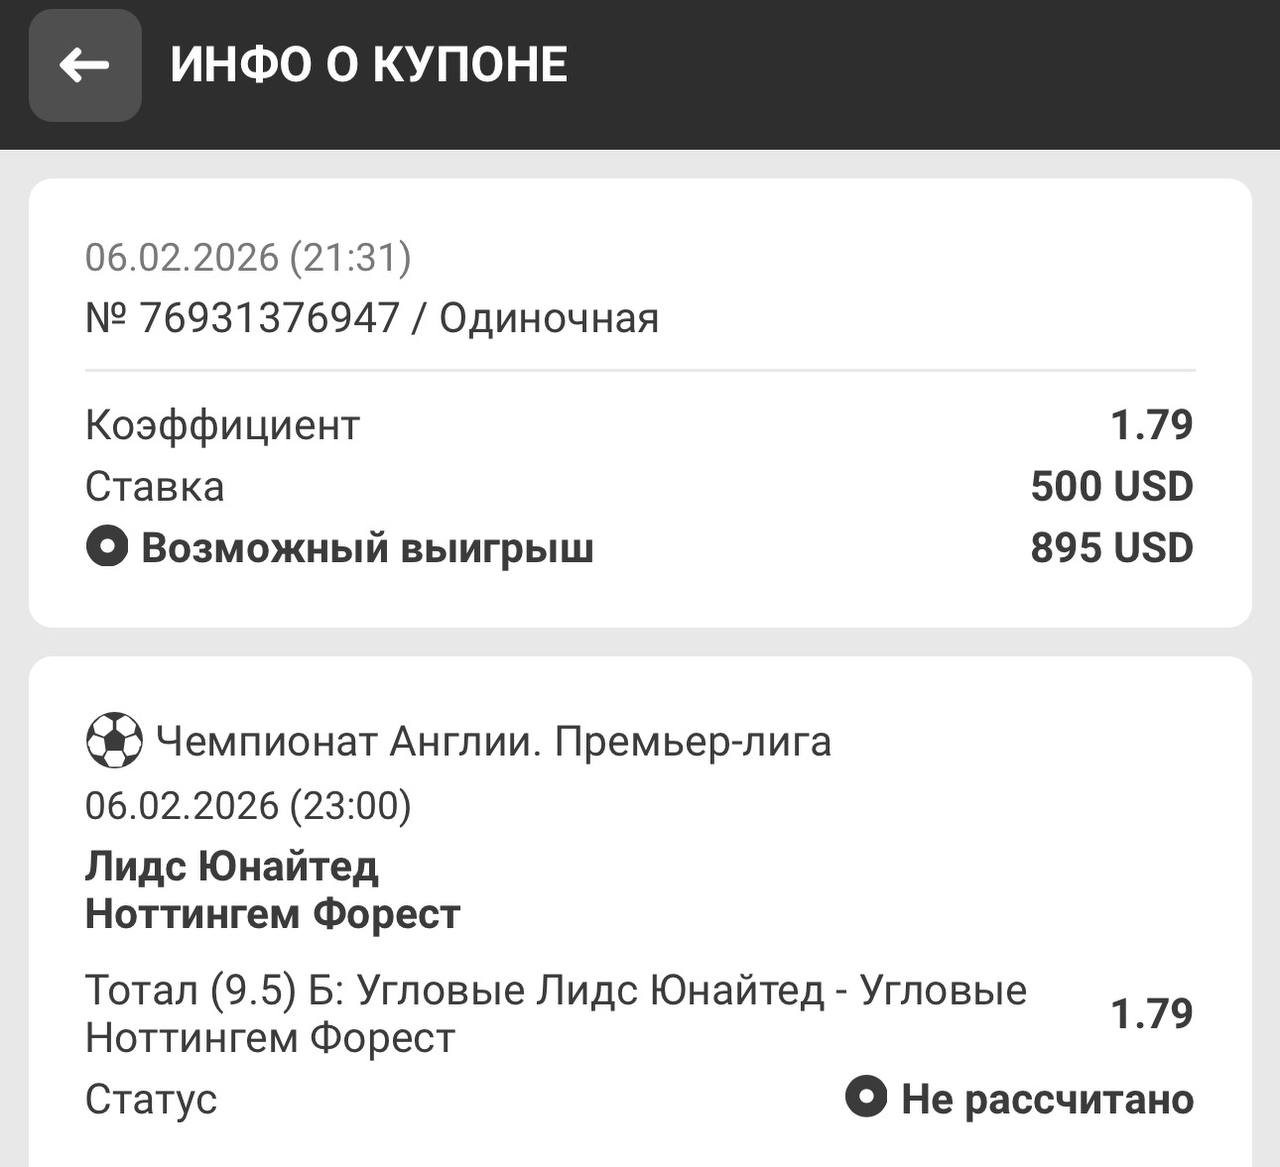Image resolution: width=1280 pixels, height=1167 pixels.
Task: Click the Не рассчитано status text
Action: [1047, 1099]
